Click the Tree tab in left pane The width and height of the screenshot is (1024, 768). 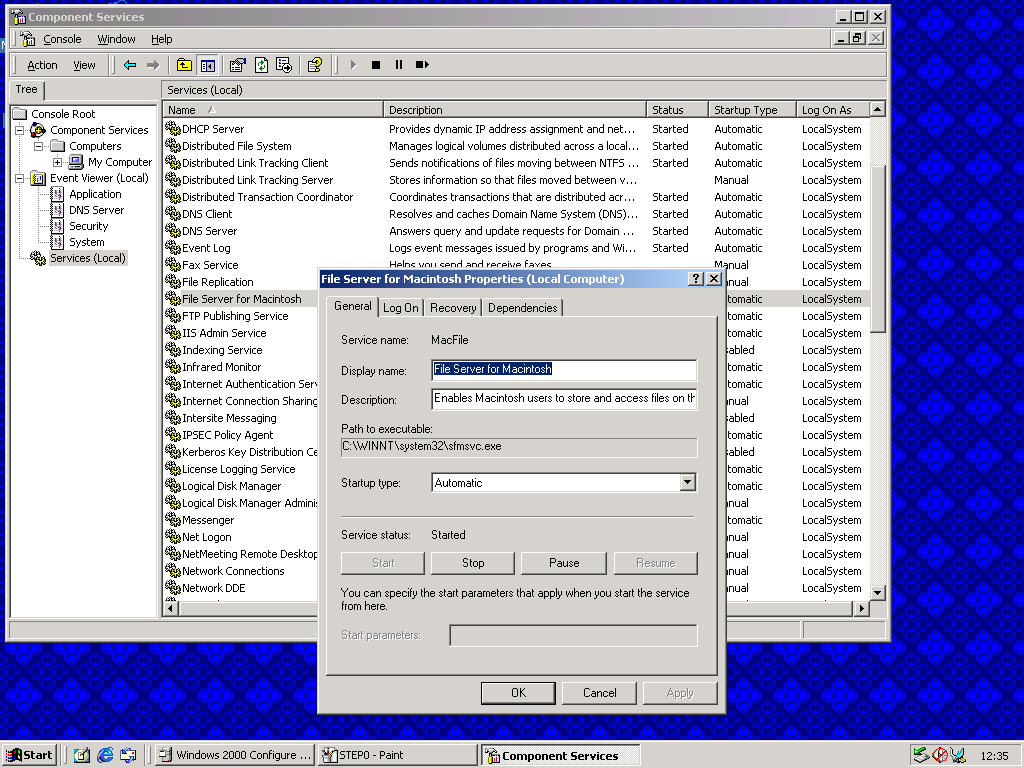[27, 89]
